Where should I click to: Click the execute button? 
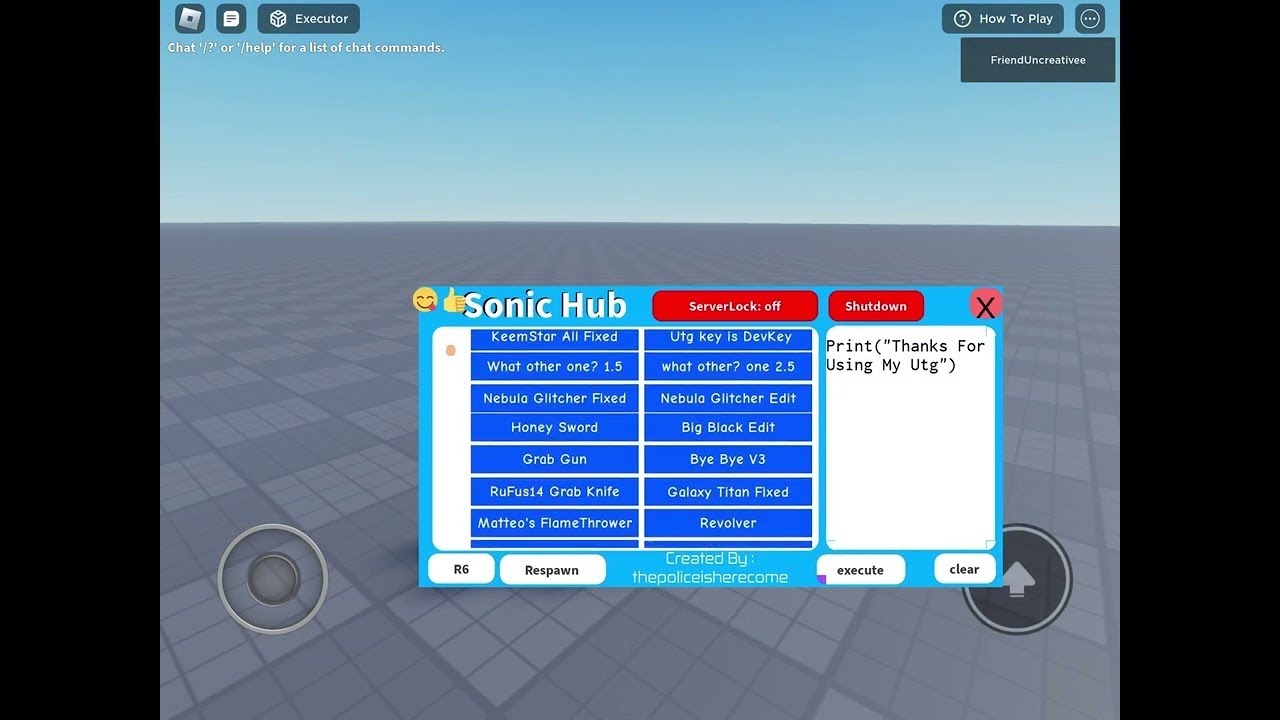point(861,570)
